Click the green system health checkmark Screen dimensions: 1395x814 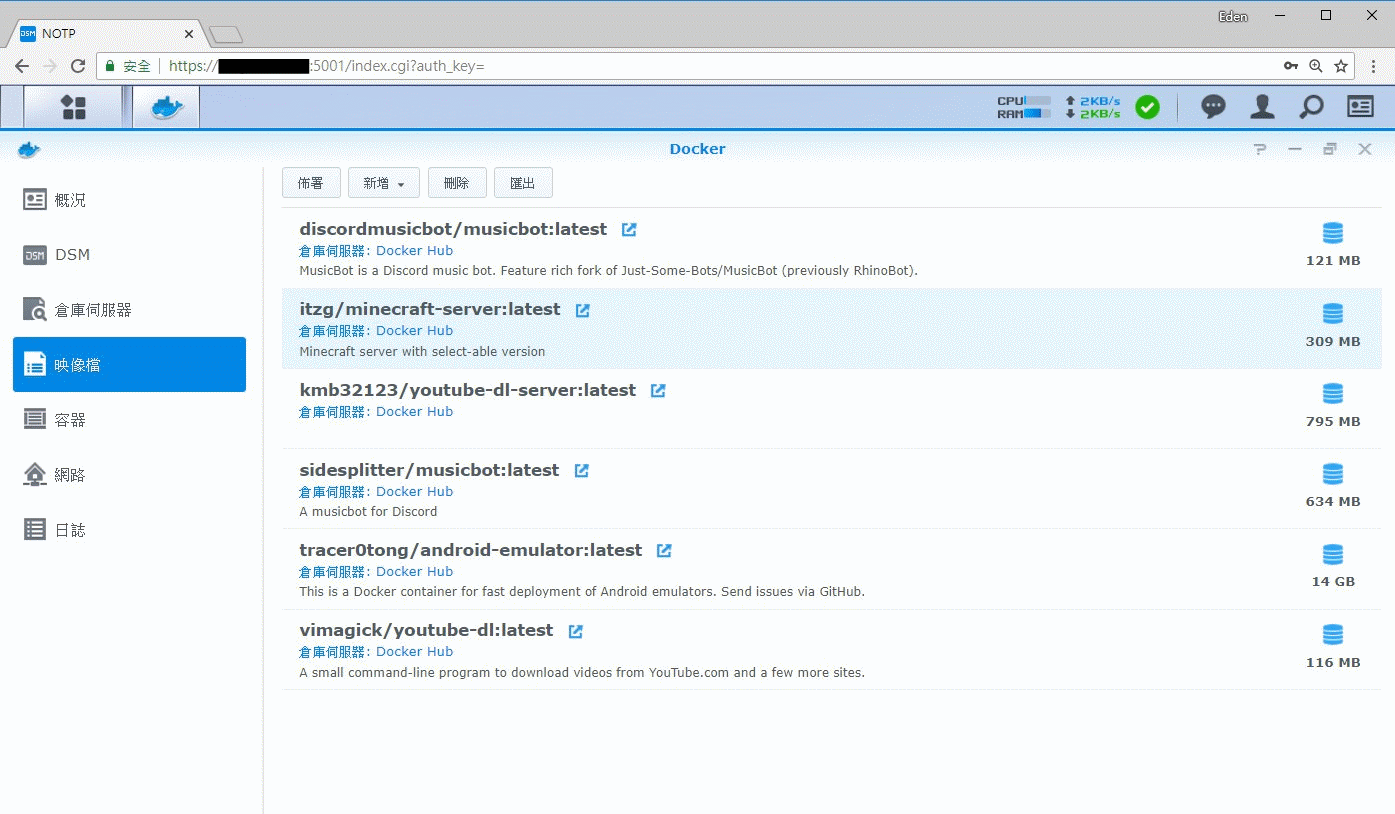click(1148, 107)
